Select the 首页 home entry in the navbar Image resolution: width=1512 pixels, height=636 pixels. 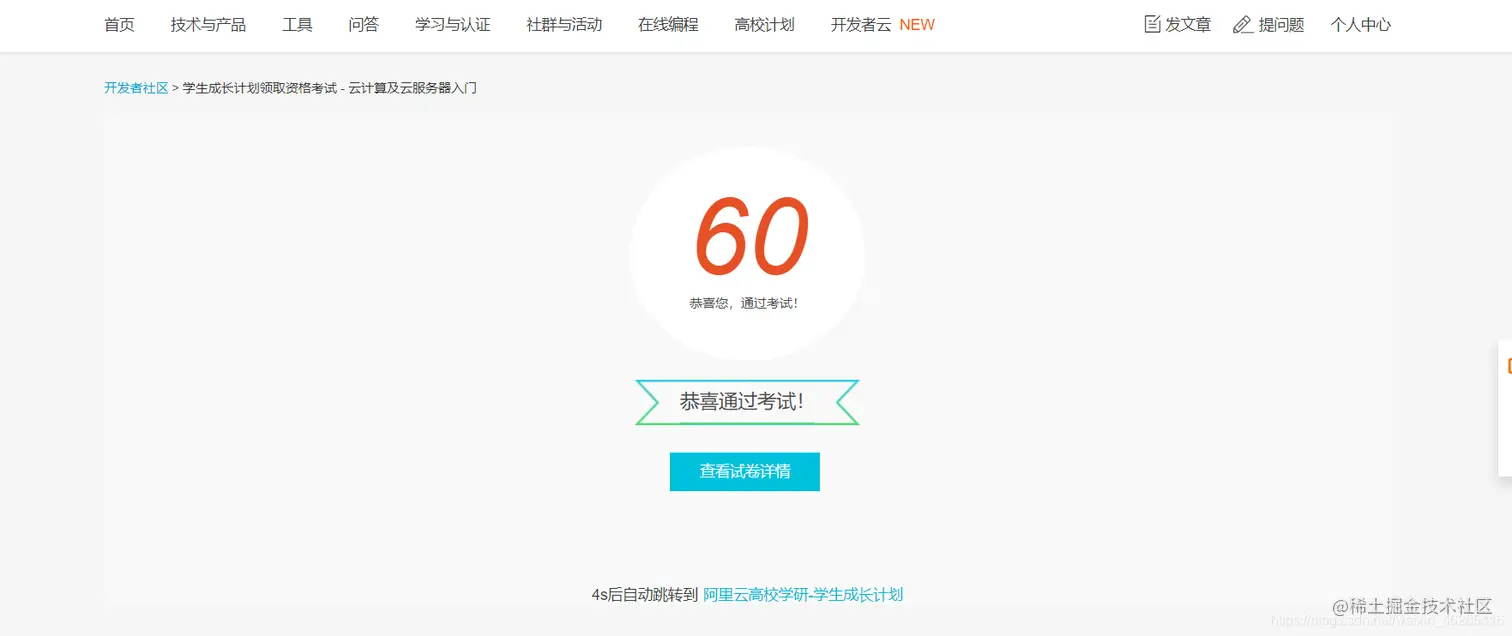119,25
